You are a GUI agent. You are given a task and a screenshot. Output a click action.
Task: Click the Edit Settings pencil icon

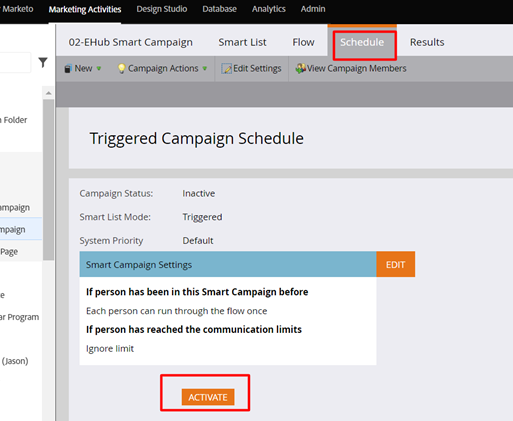(x=226, y=68)
